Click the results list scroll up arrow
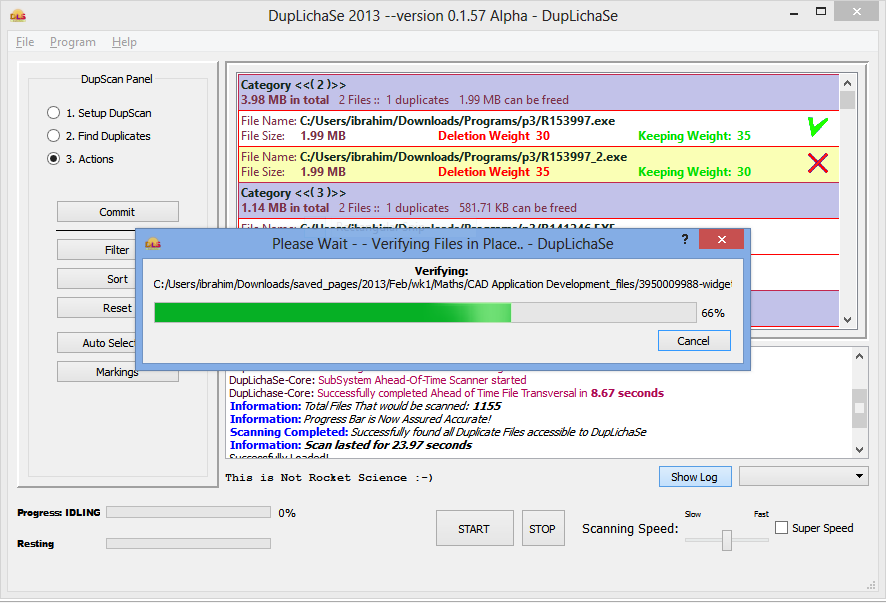The image size is (886, 603). 847,83
